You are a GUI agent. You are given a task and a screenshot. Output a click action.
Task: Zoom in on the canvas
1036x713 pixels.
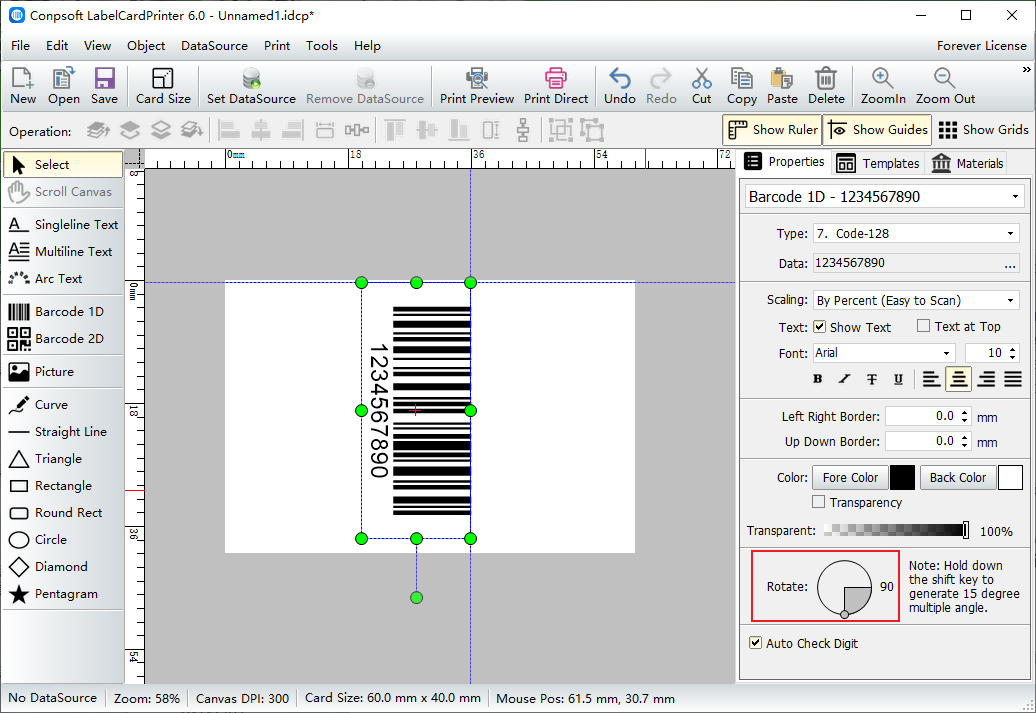point(883,86)
